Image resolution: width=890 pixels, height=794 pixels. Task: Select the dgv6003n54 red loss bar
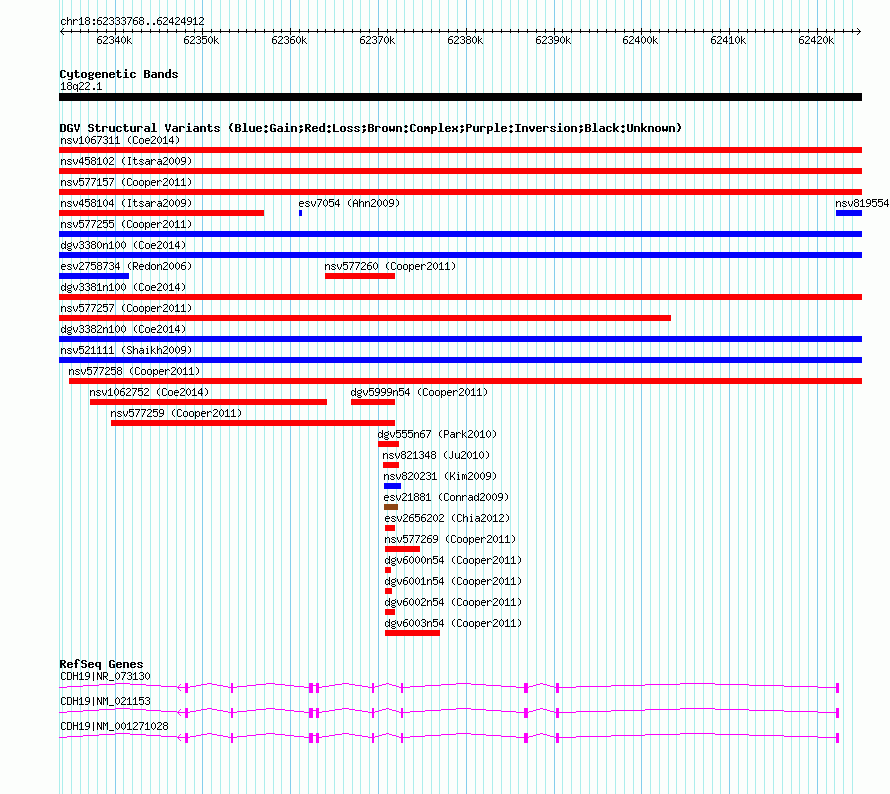pos(412,633)
